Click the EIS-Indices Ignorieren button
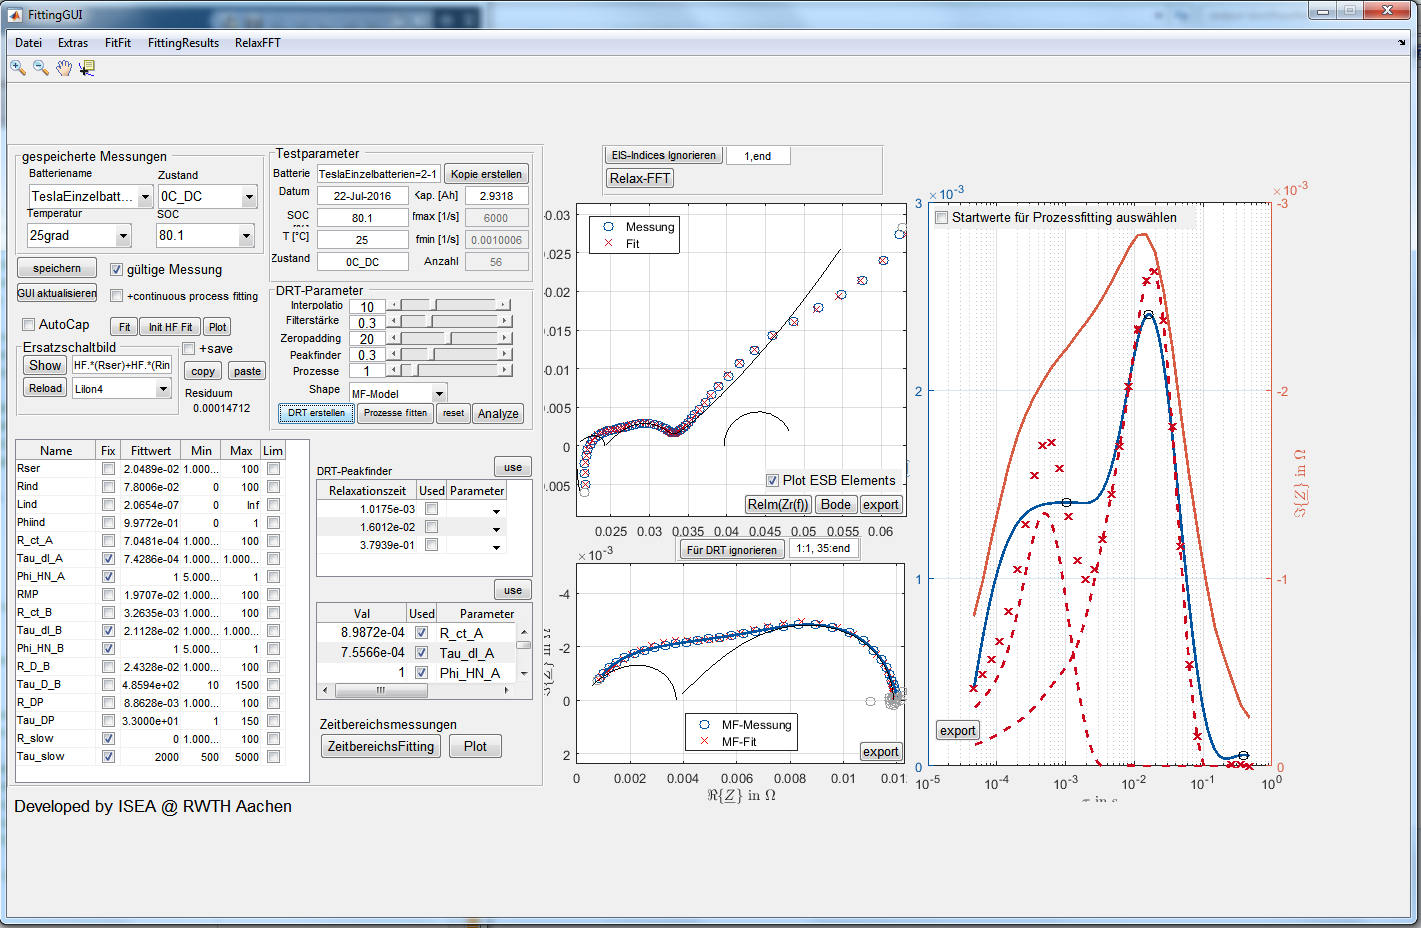 tap(664, 155)
